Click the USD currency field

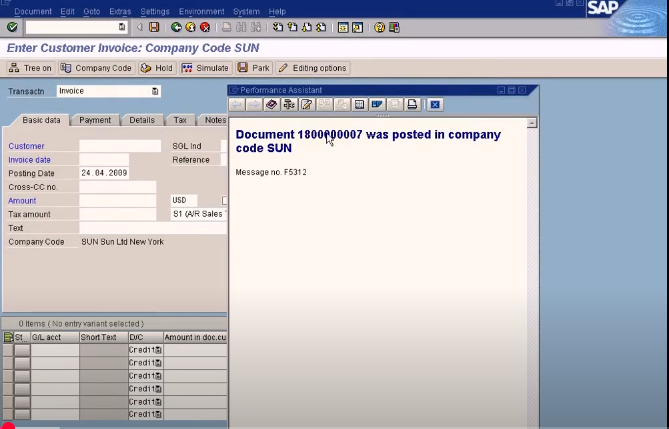[184, 200]
